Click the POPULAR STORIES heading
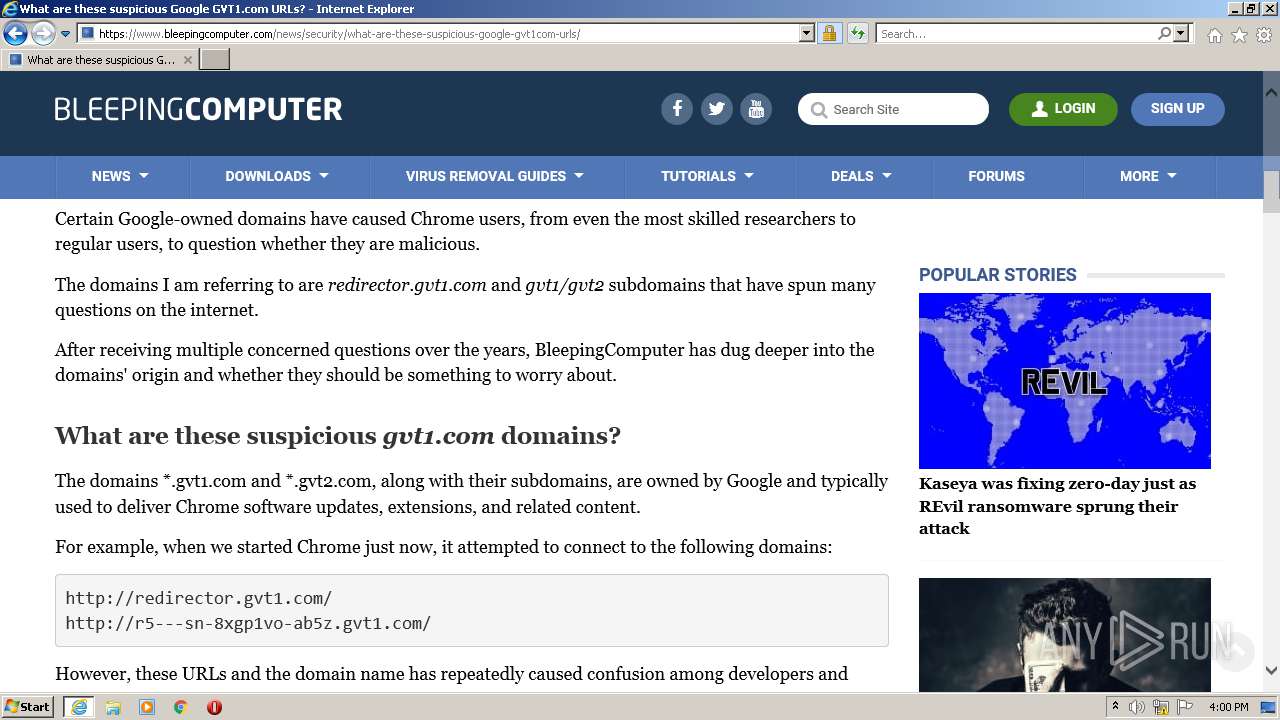The width and height of the screenshot is (1280, 720). [x=997, y=275]
